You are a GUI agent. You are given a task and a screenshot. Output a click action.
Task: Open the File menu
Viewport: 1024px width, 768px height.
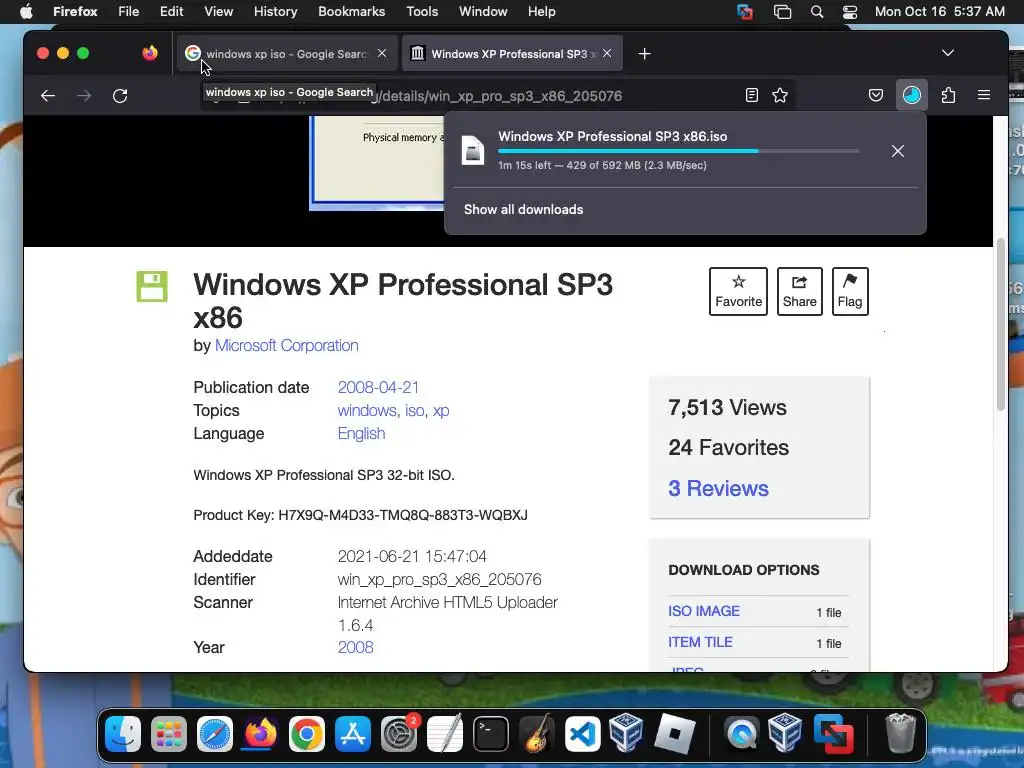(x=129, y=12)
